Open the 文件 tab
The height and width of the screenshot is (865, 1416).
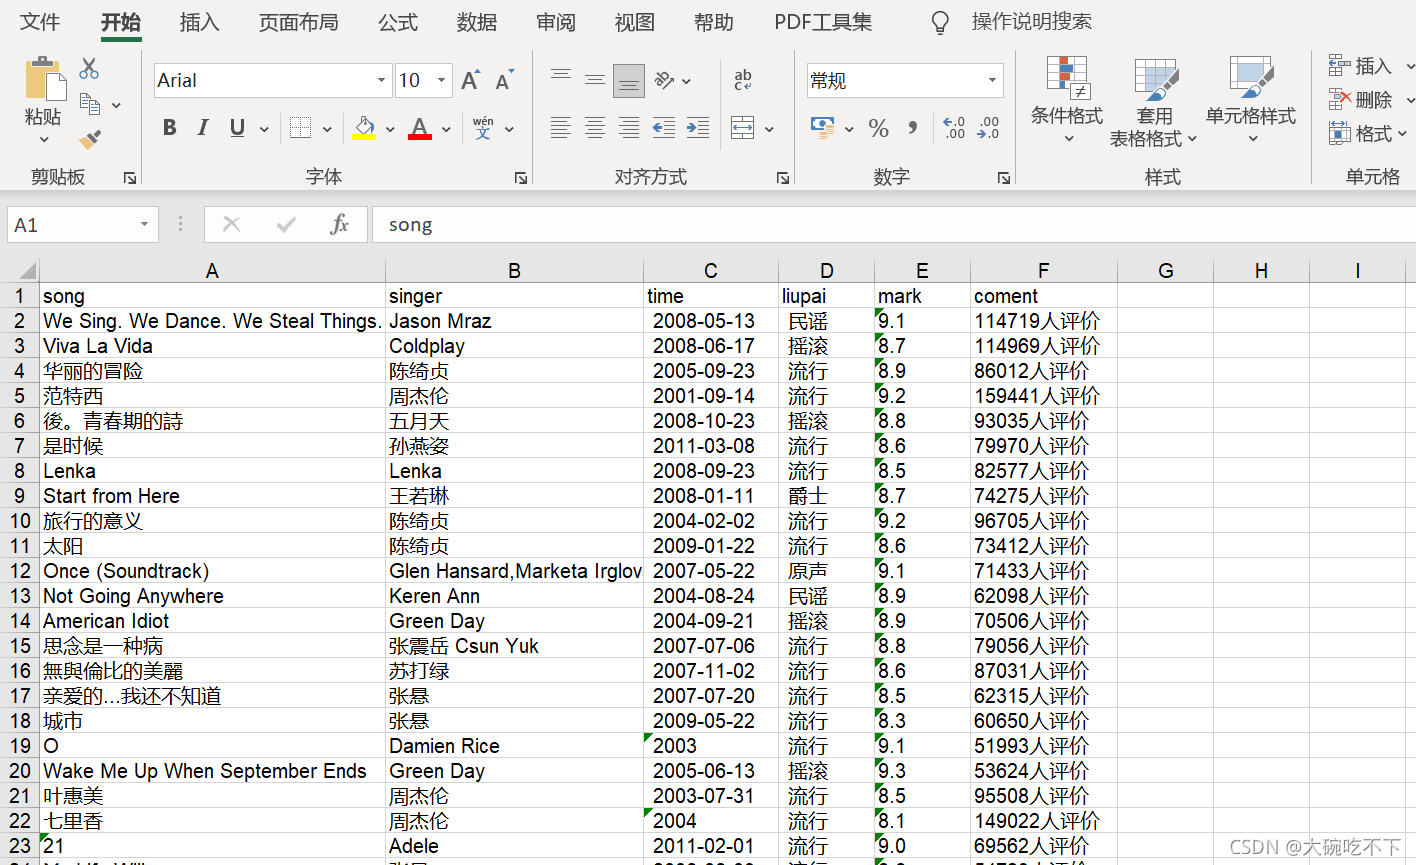coord(40,22)
